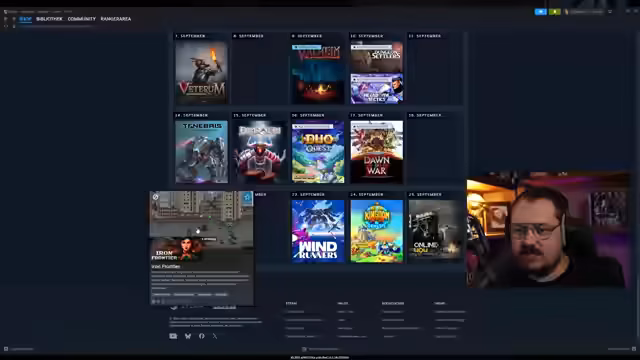Open the Duo Quest game tile

[x=318, y=152]
